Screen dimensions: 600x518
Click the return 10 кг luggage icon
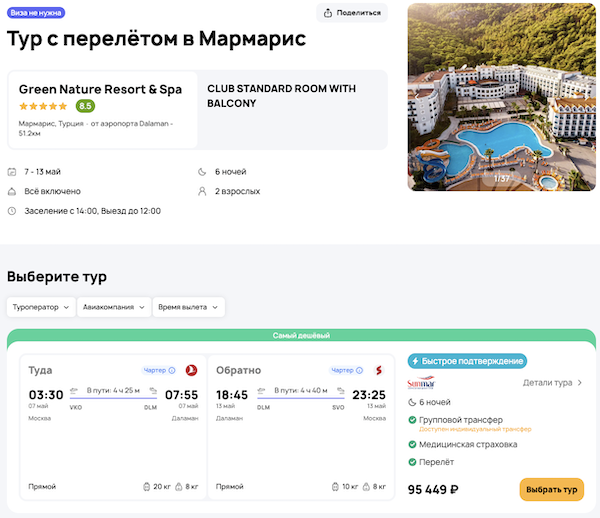333,487
